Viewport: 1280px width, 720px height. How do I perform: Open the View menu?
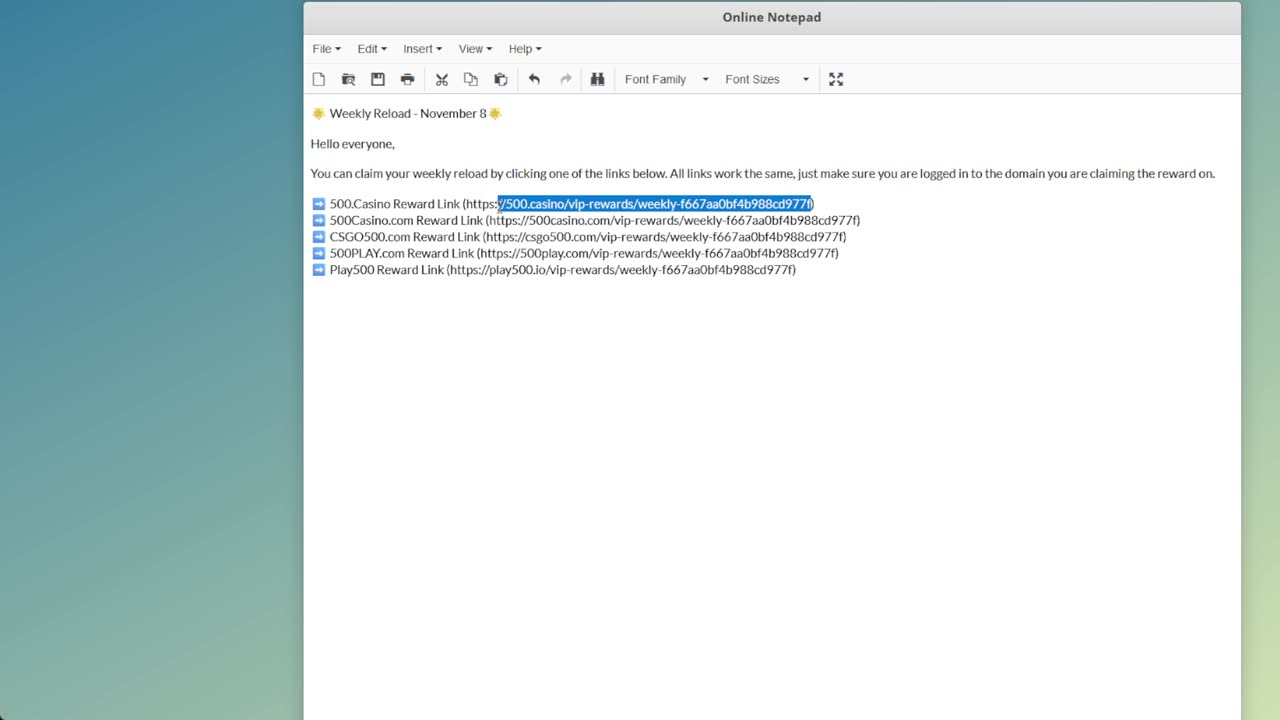pyautogui.click(x=475, y=48)
